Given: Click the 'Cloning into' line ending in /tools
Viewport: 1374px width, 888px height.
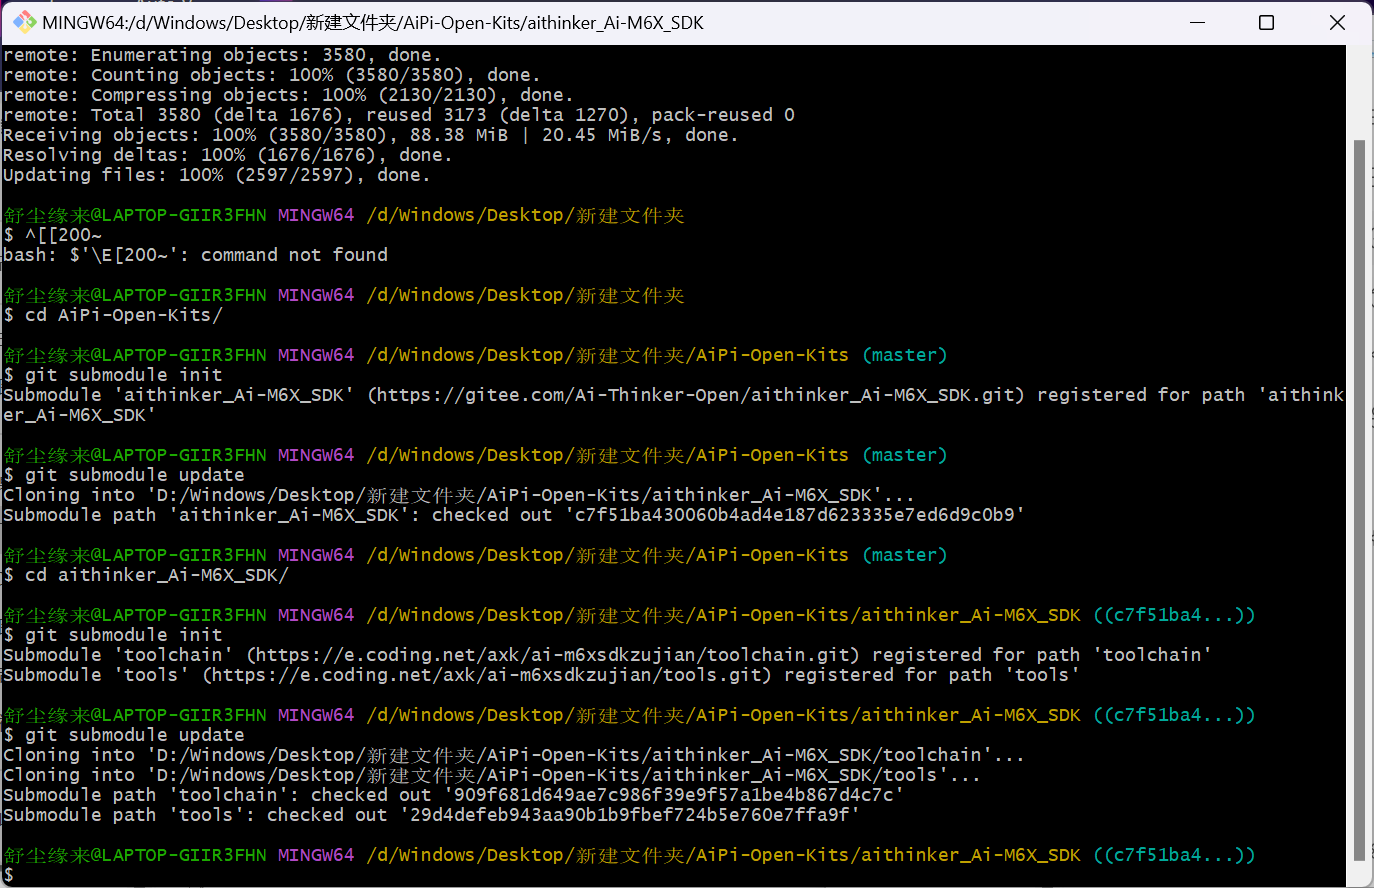Looking at the screenshot, I should point(491,775).
